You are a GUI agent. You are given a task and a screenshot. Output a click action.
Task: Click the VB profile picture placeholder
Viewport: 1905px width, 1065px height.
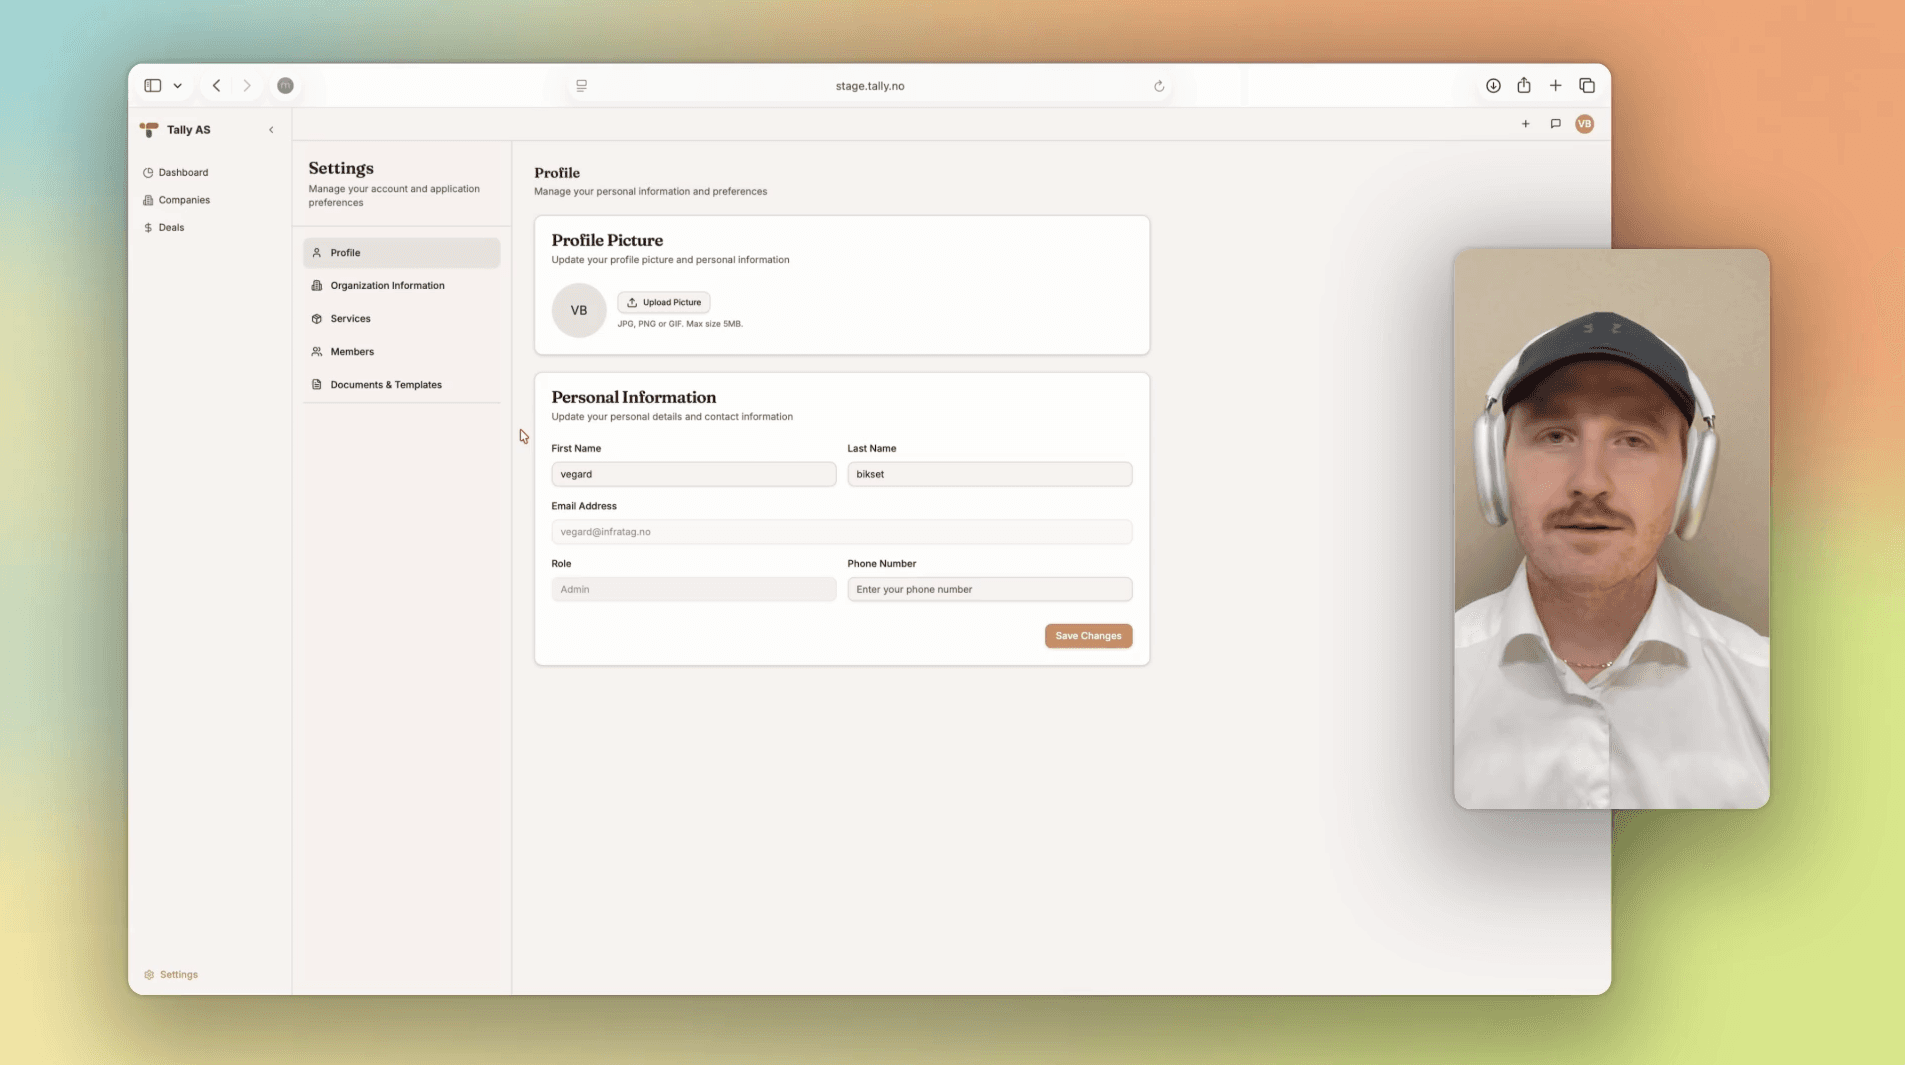(x=579, y=310)
